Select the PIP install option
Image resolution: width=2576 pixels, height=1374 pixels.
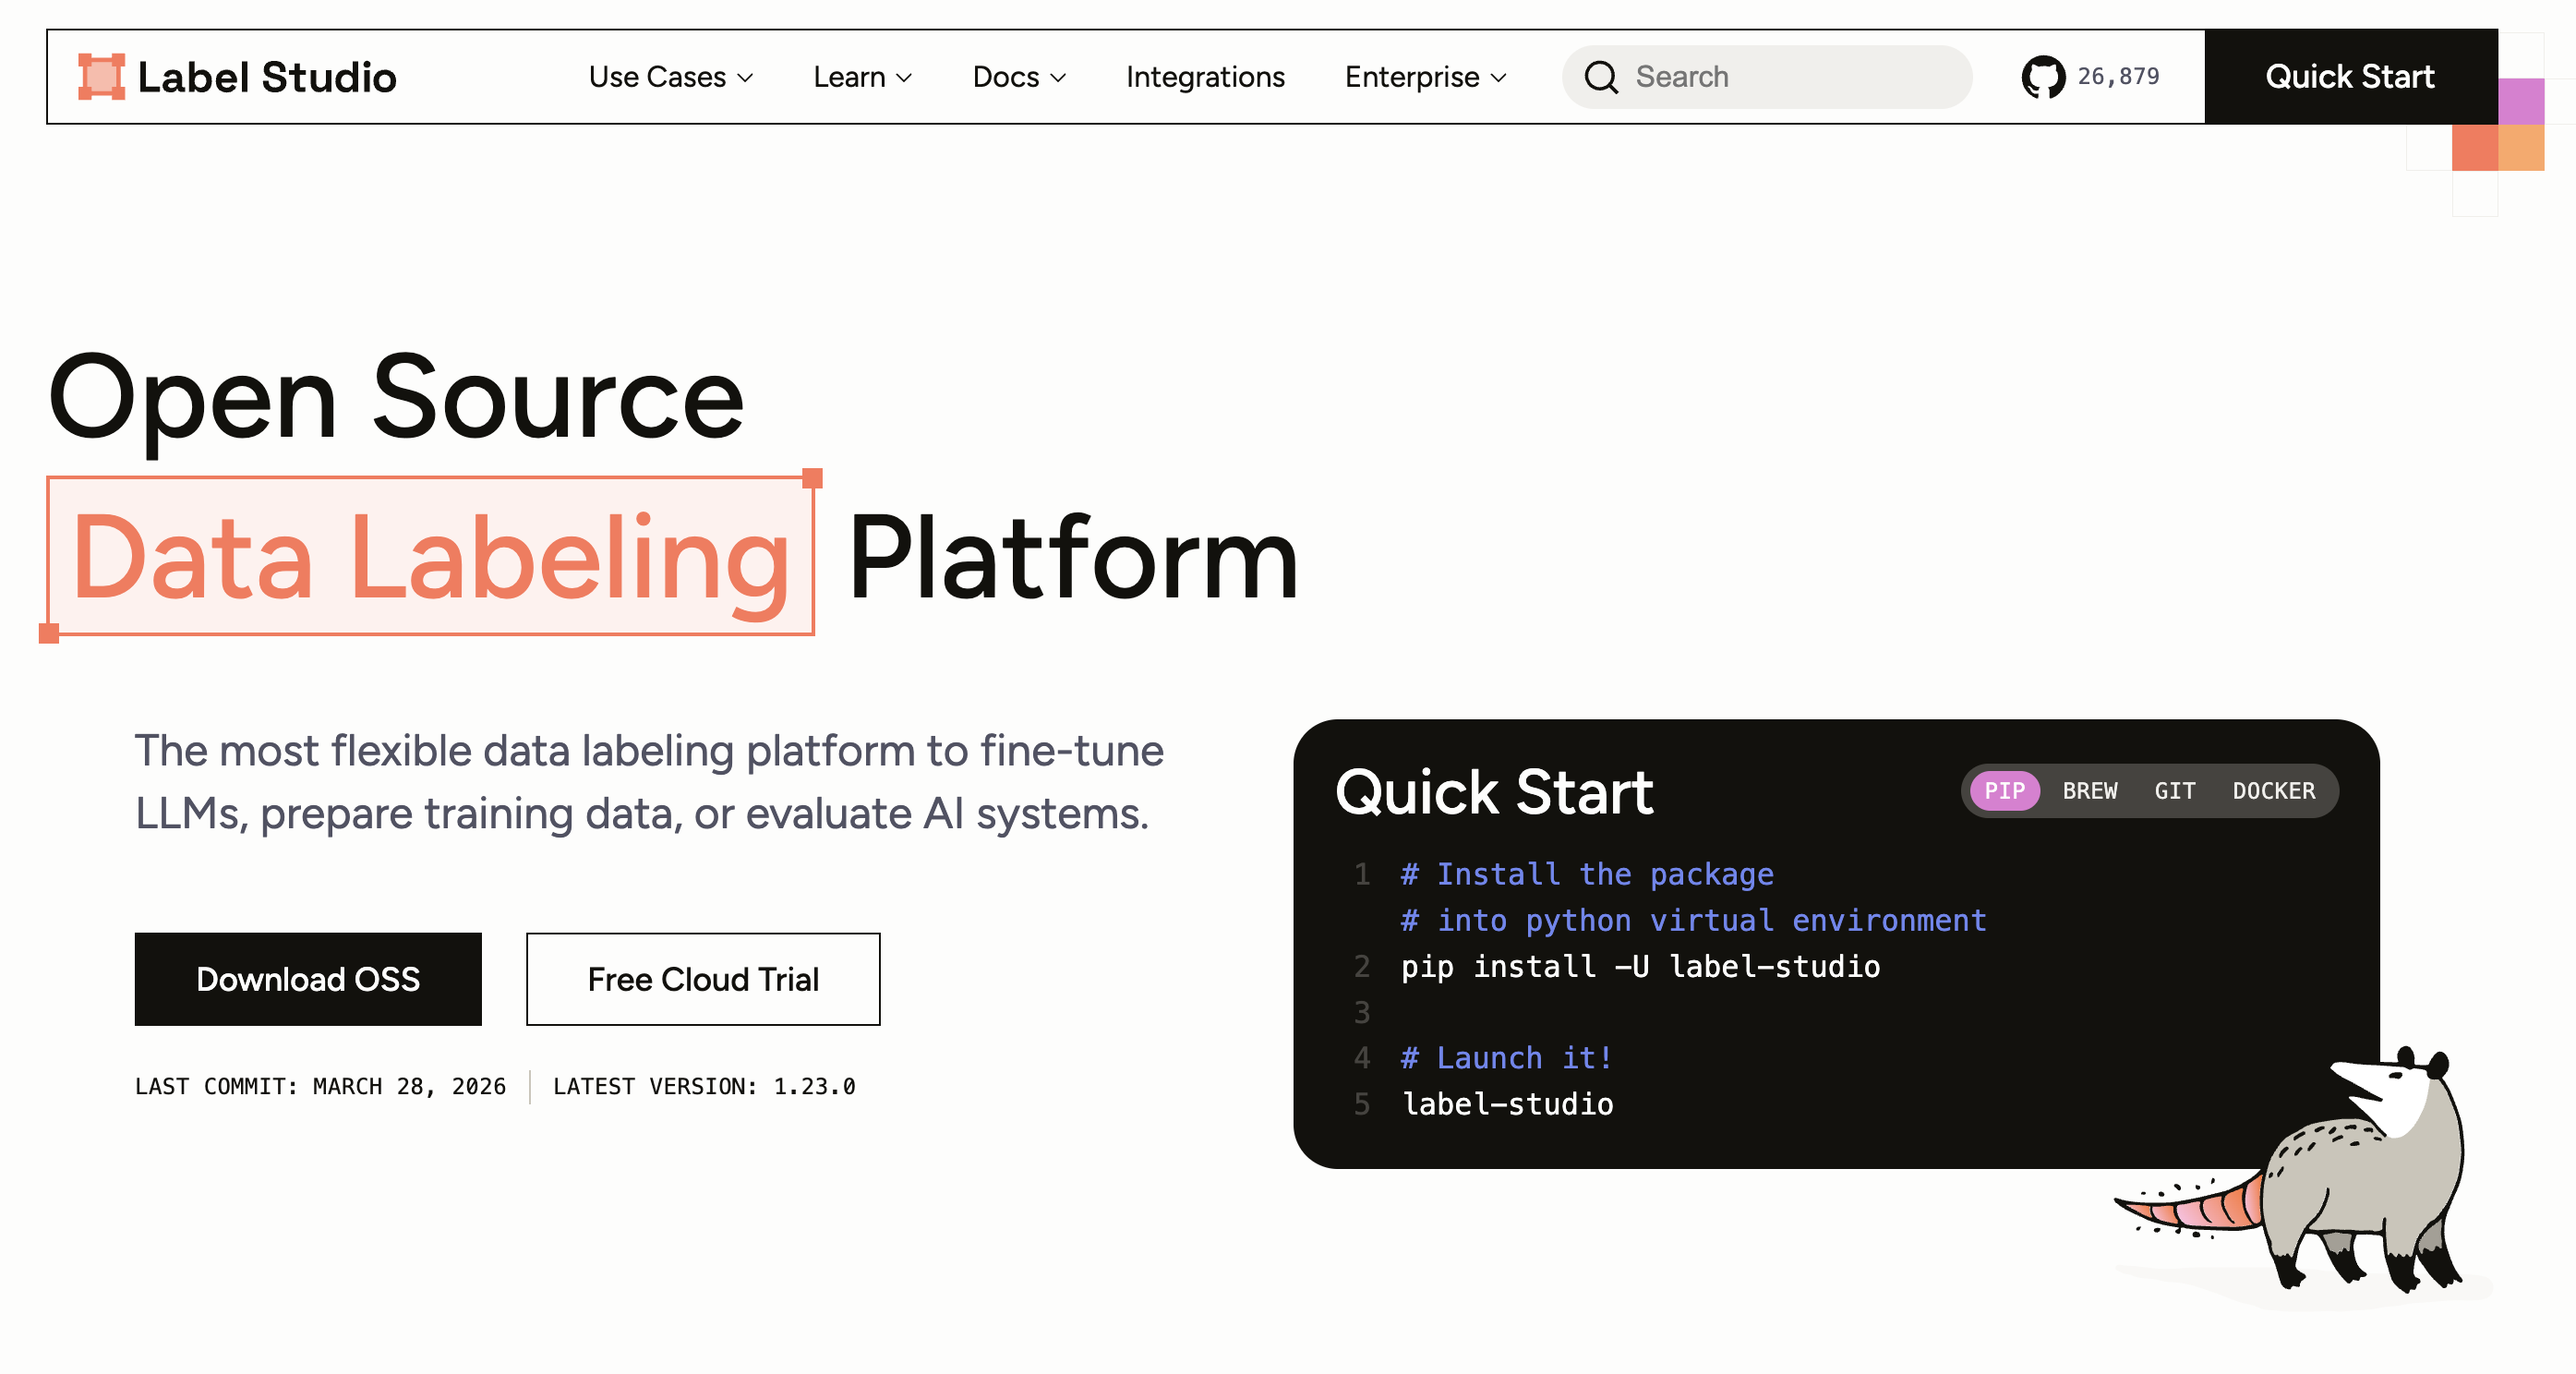(2004, 791)
